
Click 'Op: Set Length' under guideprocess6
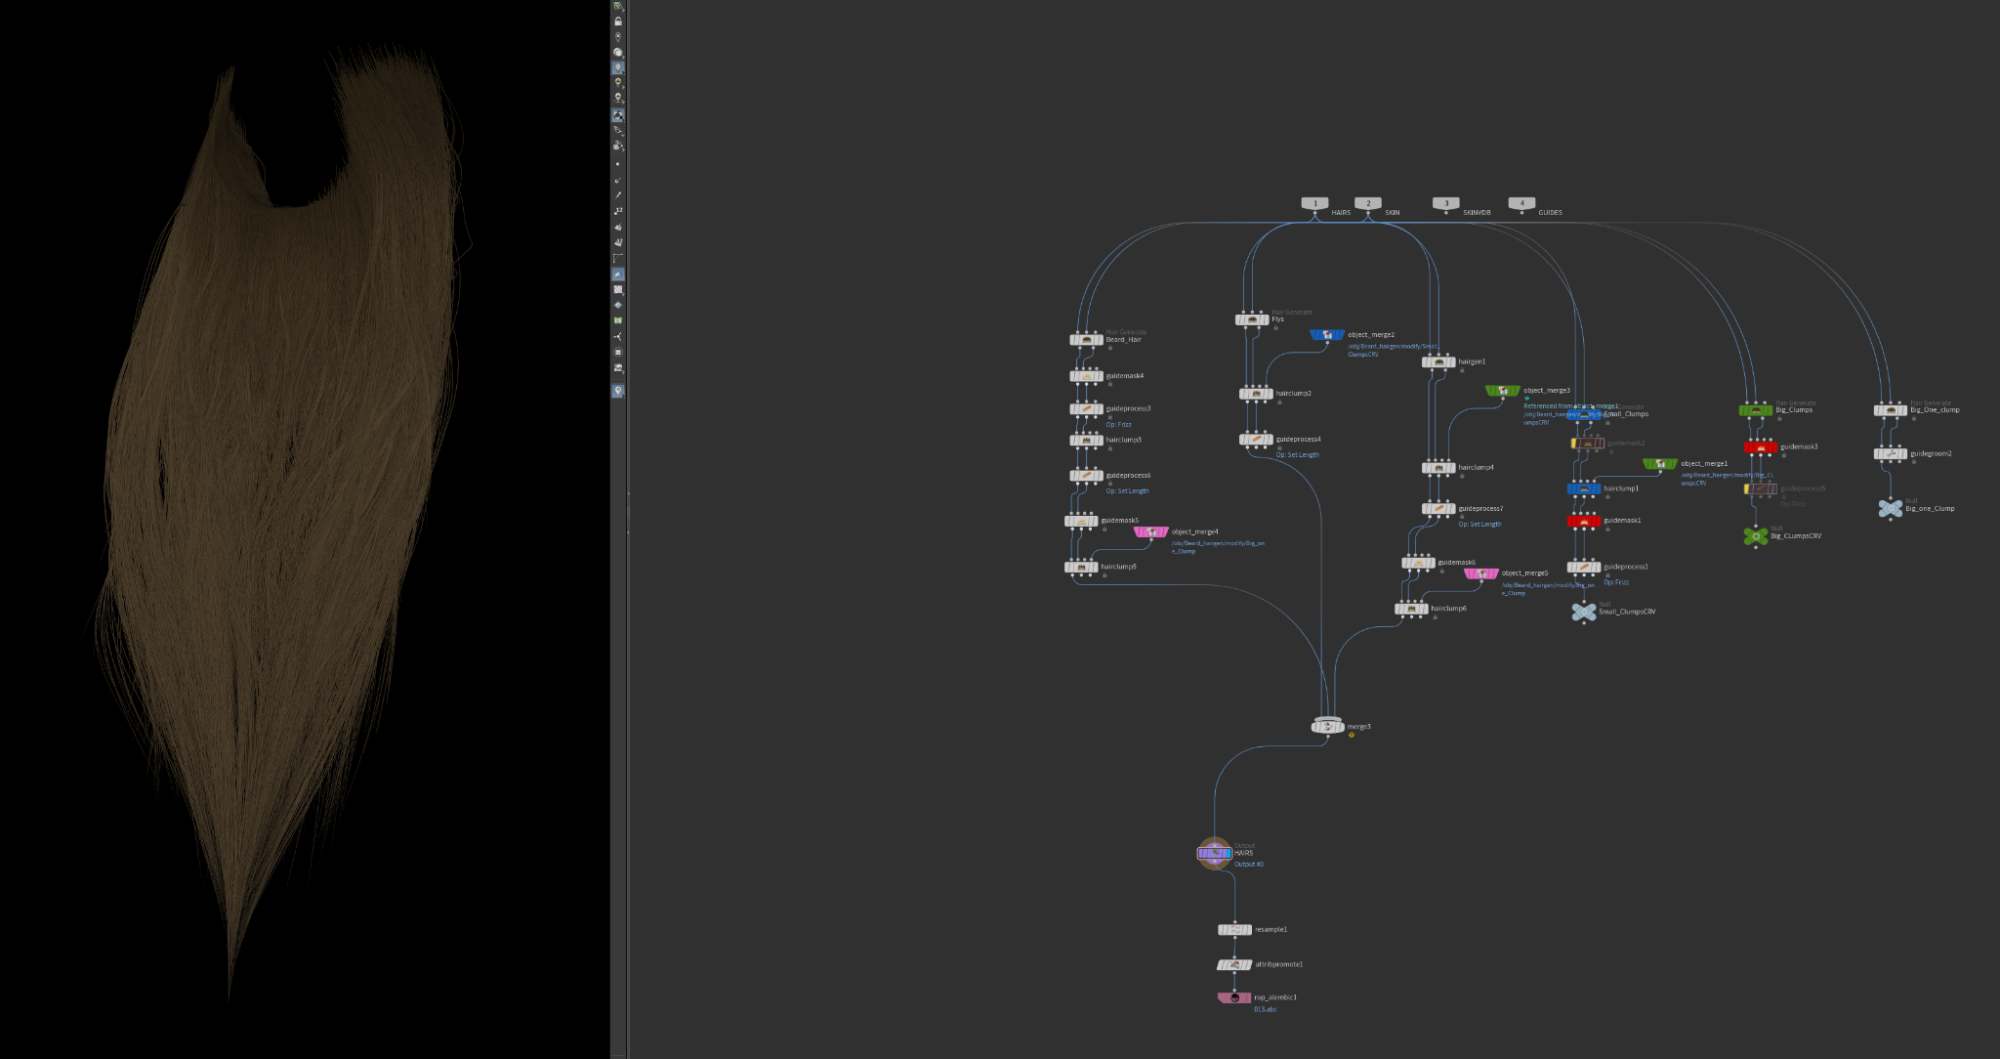(1127, 491)
